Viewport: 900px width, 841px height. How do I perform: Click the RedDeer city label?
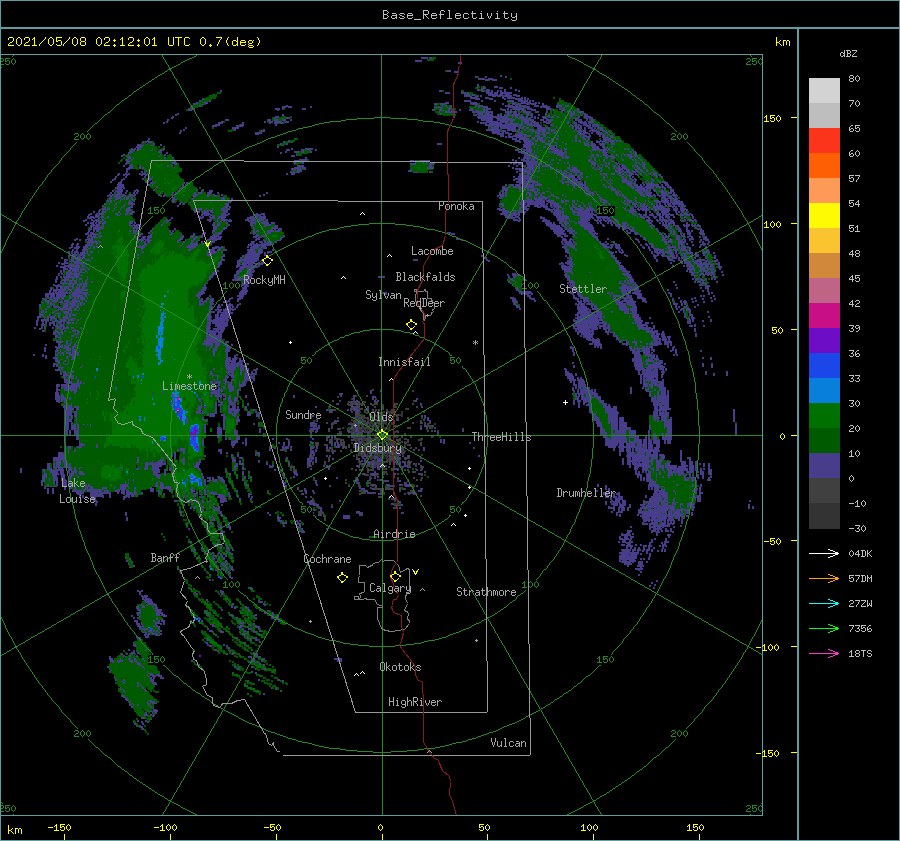424,303
